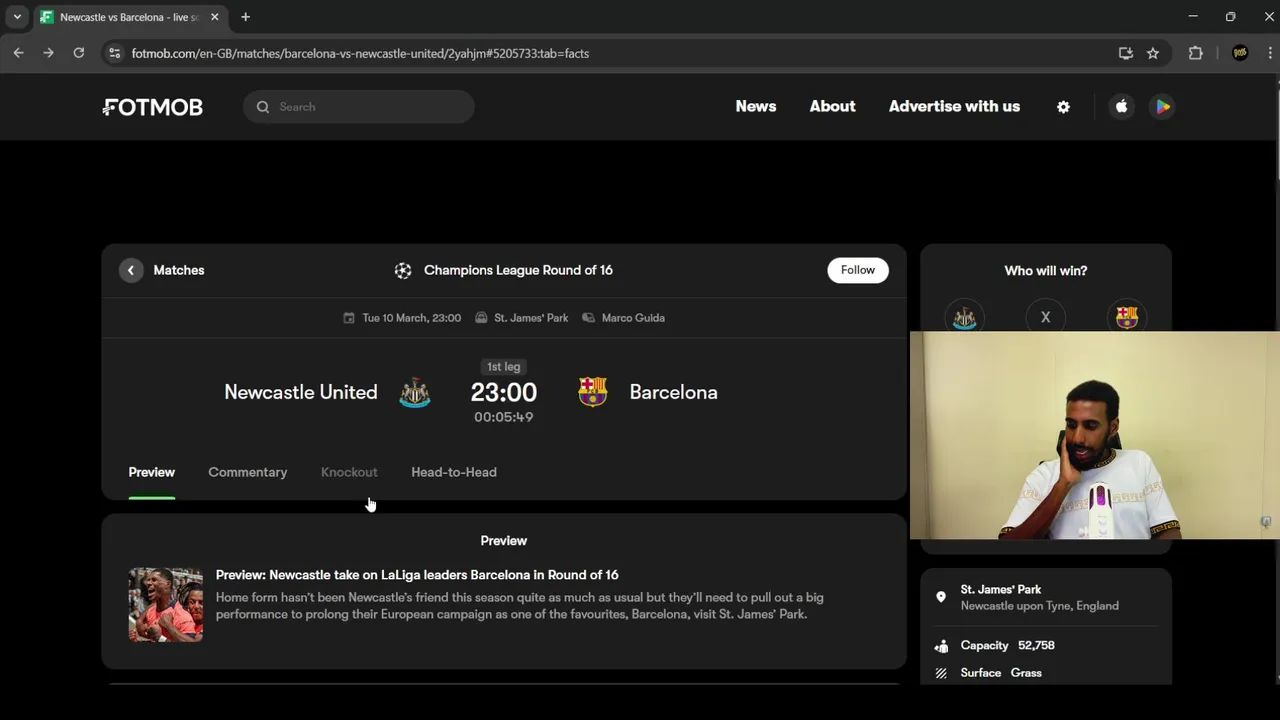Open Champions League Round of 16 link
Screen dimensions: 1280x720
point(518,270)
